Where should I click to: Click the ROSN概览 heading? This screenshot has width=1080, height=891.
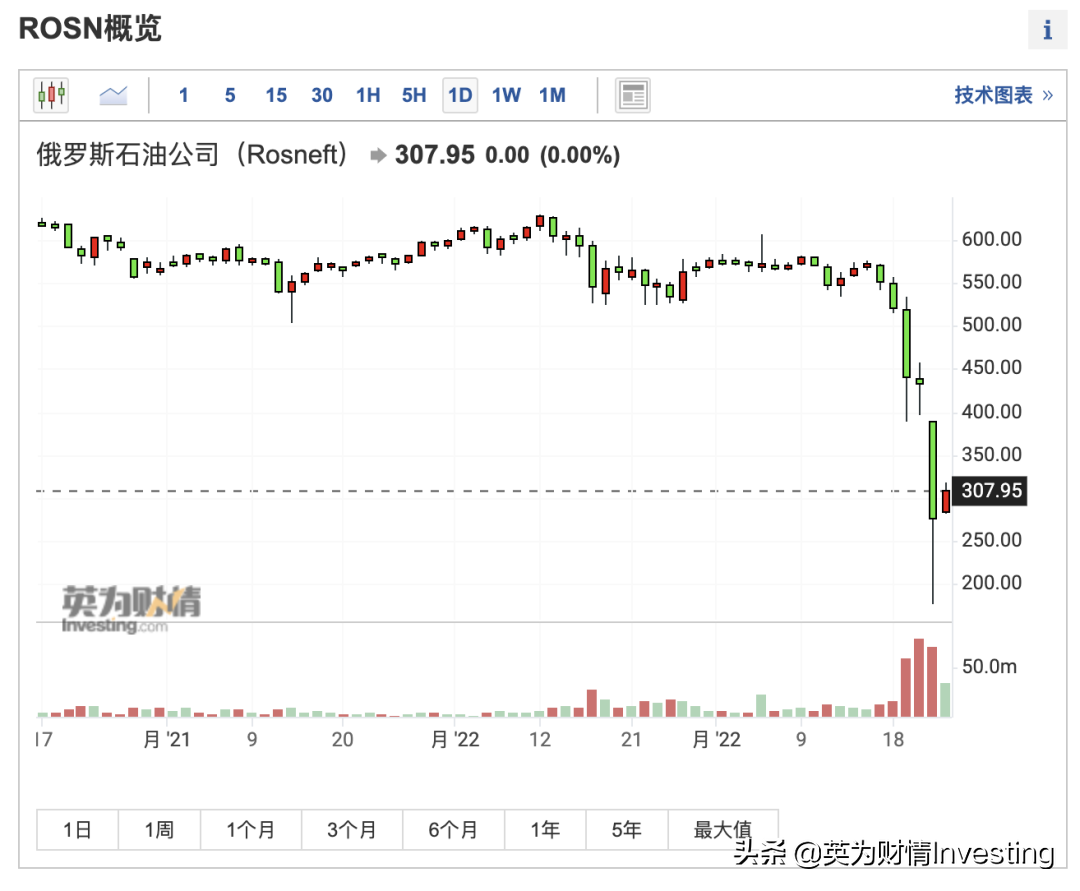tap(90, 29)
